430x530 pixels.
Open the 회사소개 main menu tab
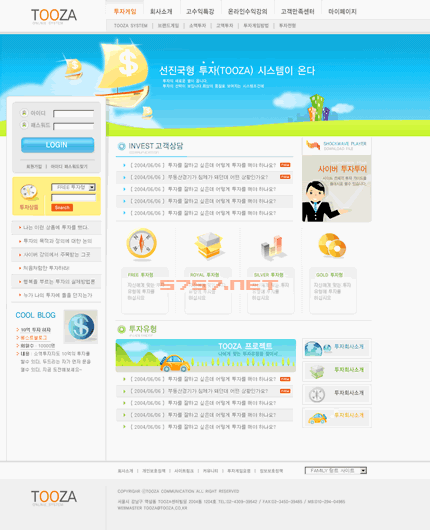[x=161, y=11]
